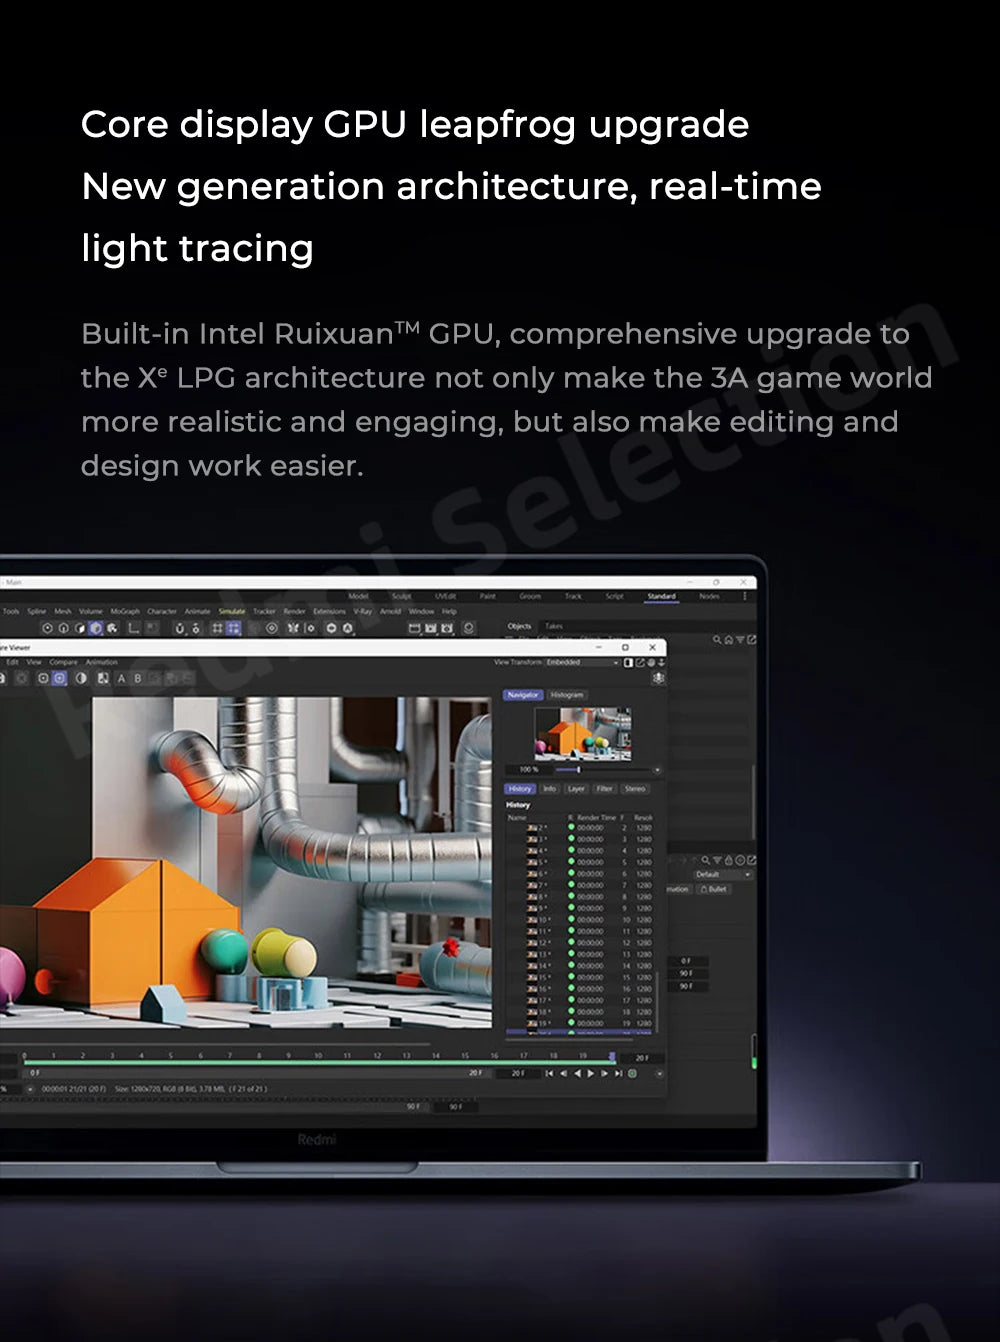Open the Info tab
Screen dimensions: 1000x1342
coord(549,788)
